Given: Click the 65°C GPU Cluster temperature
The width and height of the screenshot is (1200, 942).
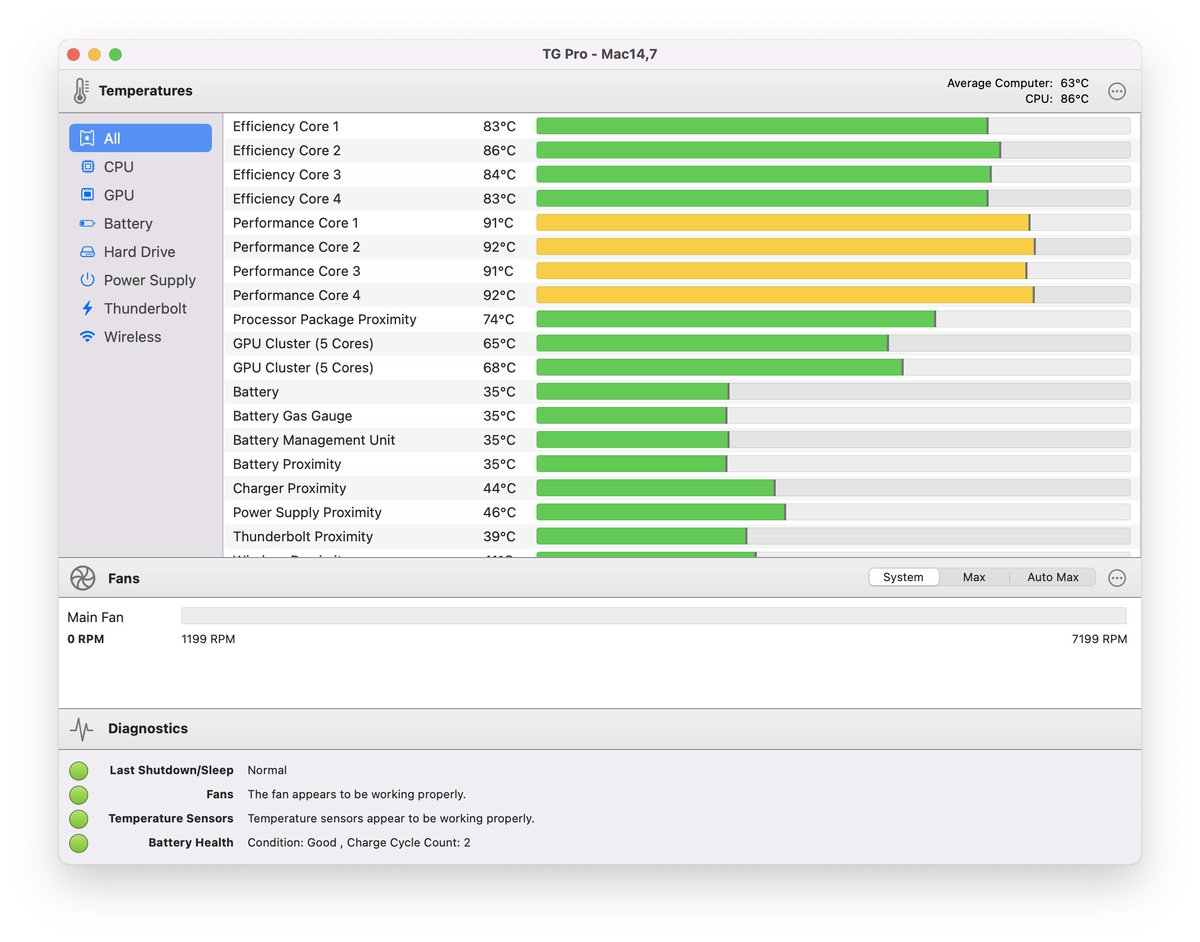Looking at the screenshot, I should [x=499, y=343].
